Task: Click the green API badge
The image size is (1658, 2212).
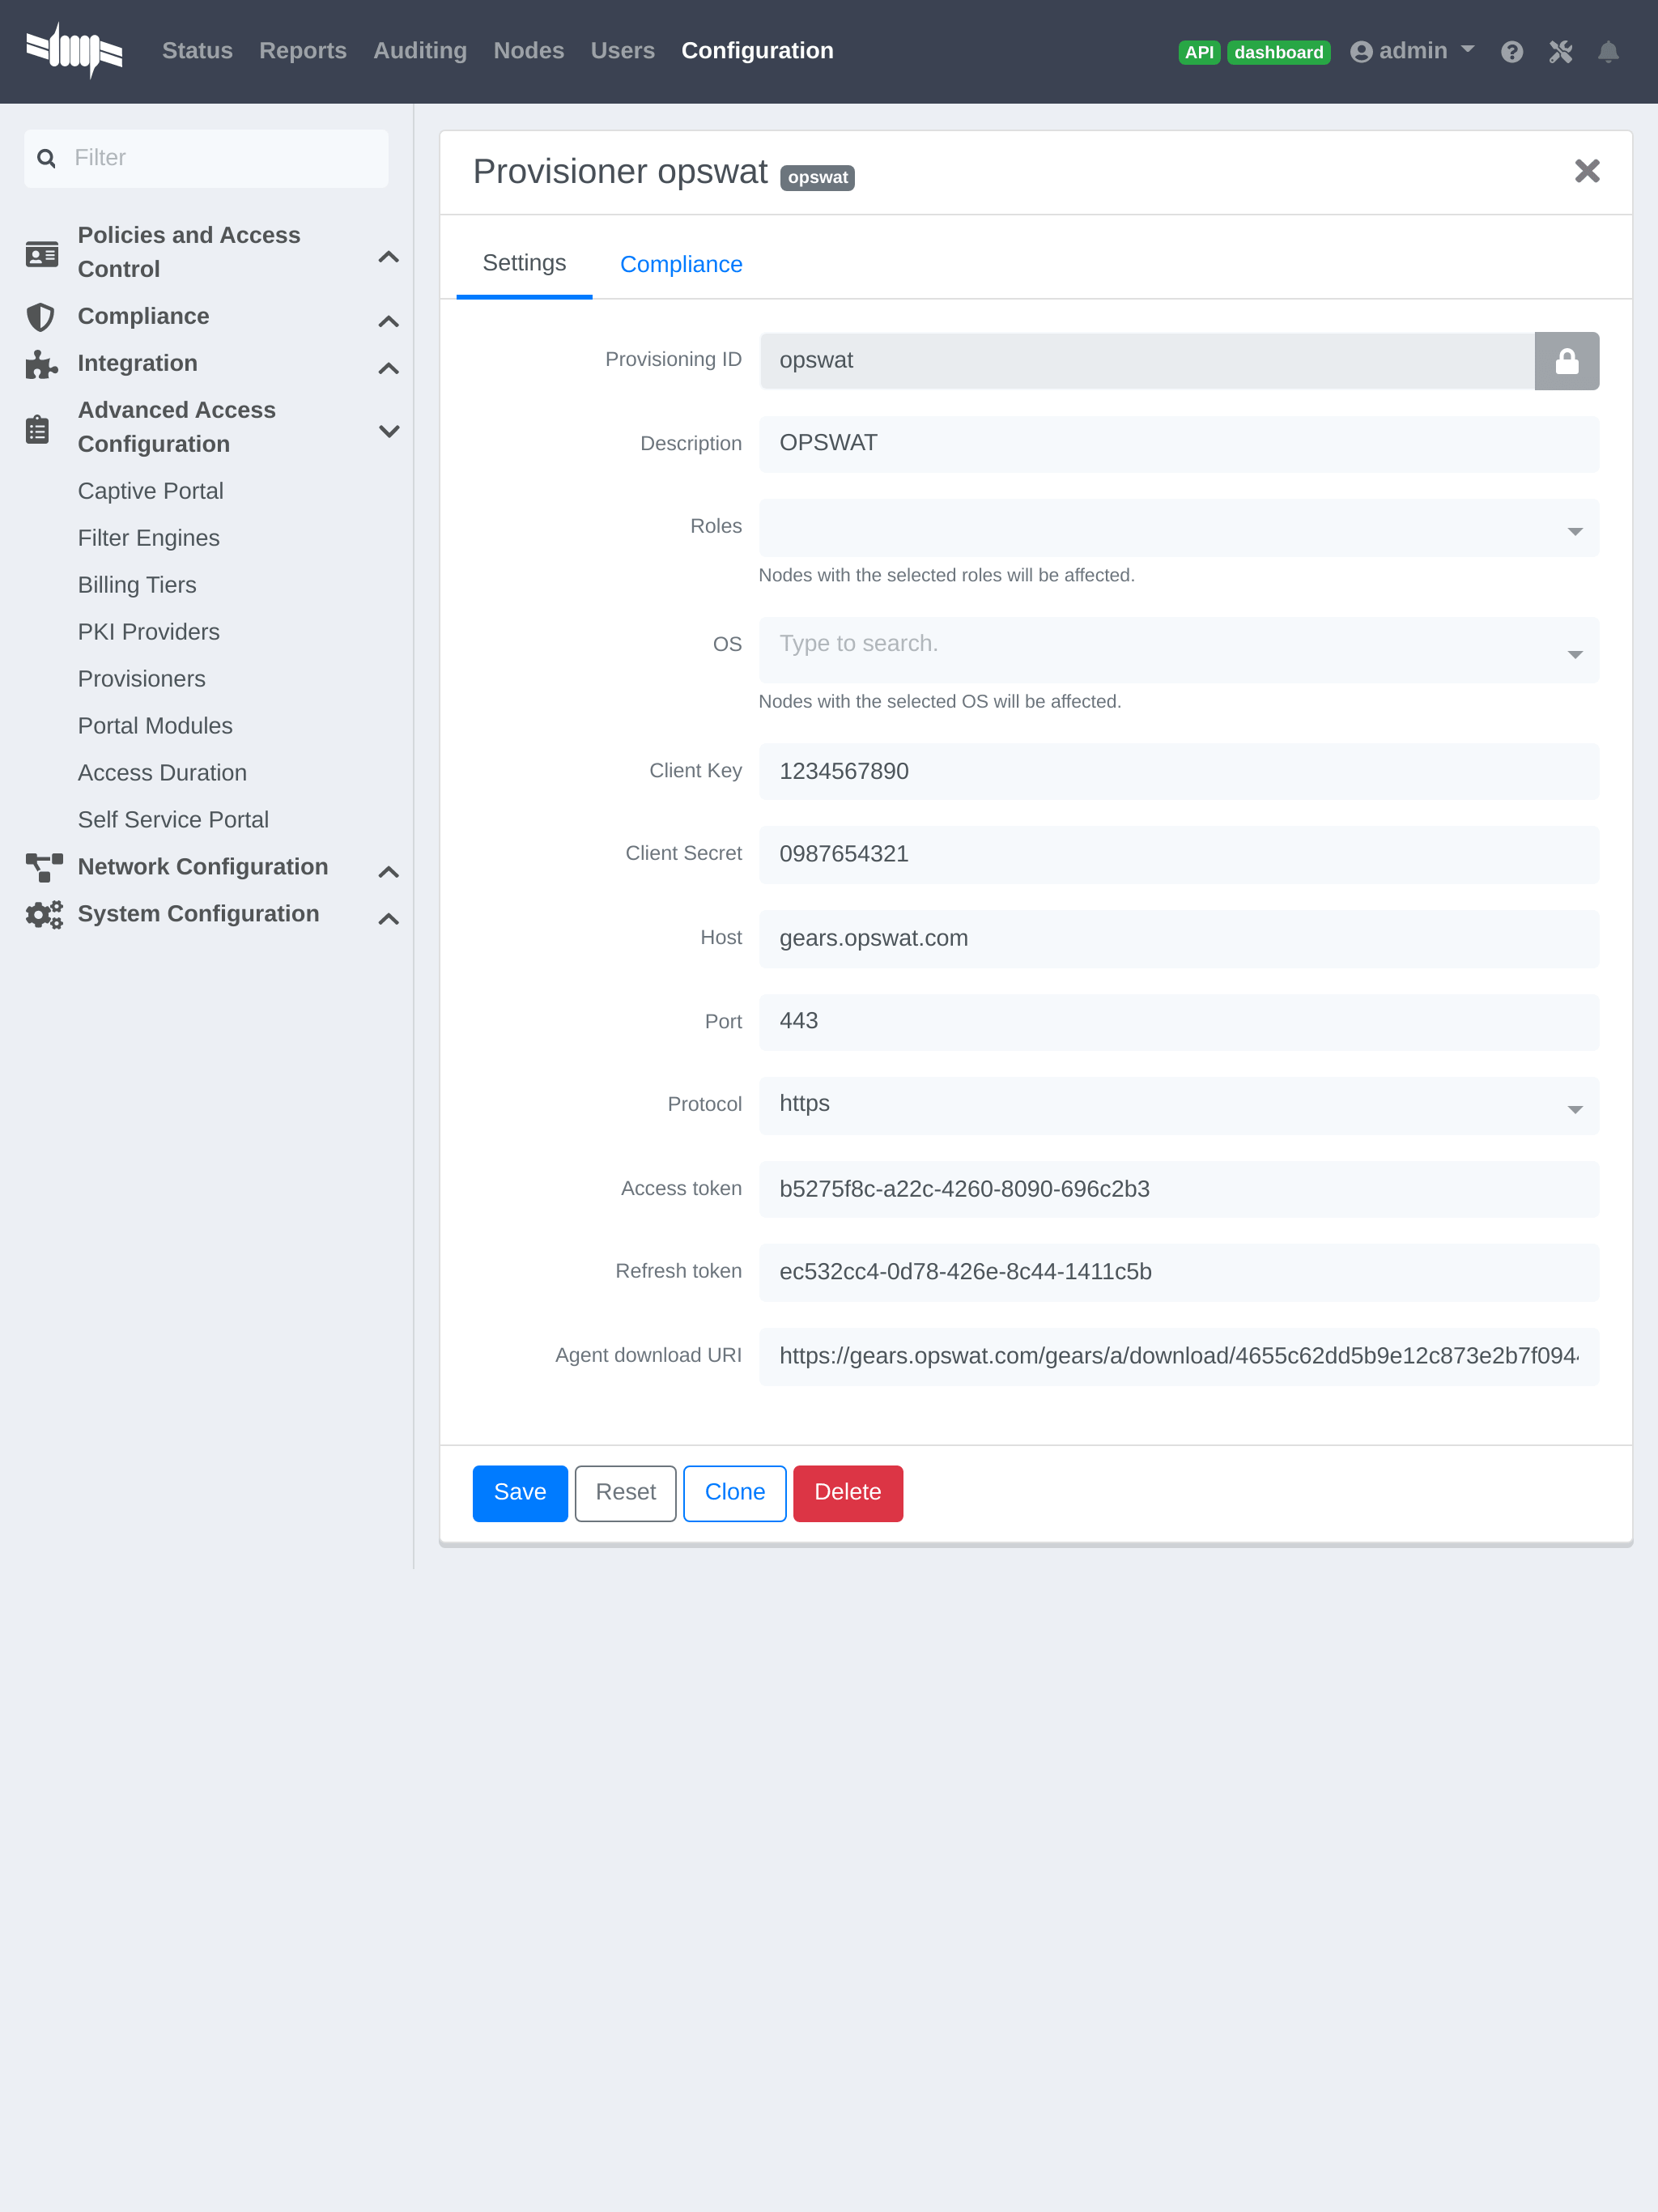Action: point(1199,52)
